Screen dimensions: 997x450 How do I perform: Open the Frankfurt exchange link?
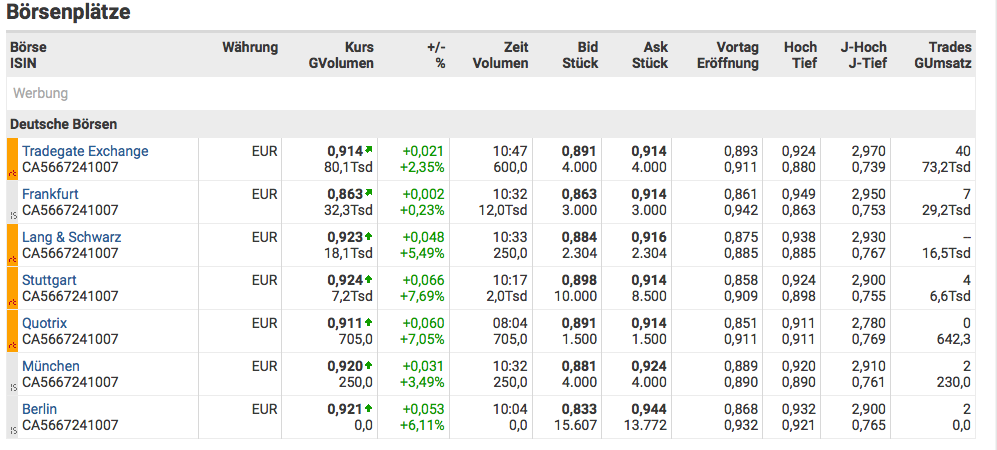[50, 194]
